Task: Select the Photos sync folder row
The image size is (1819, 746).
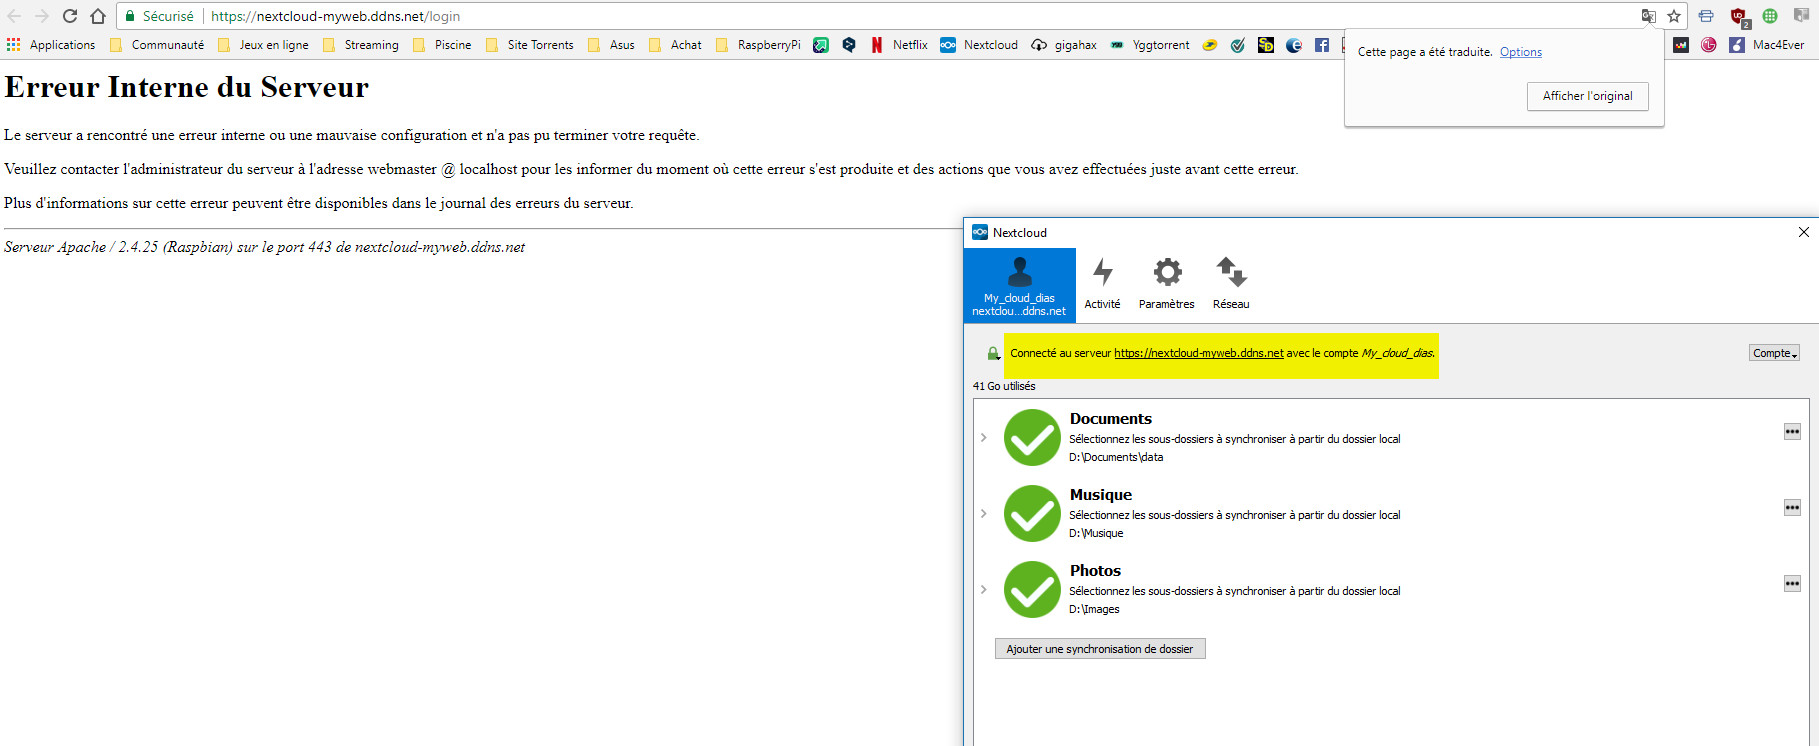Action: tap(1392, 589)
